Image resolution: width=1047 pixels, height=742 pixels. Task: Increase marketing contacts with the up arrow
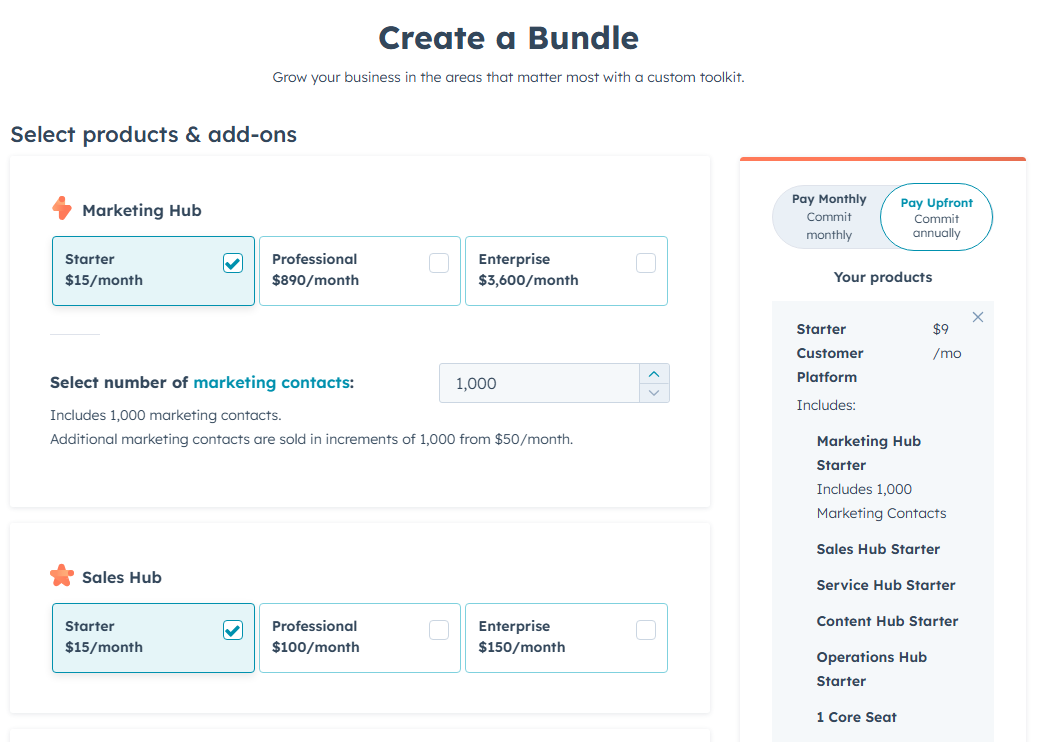click(654, 374)
